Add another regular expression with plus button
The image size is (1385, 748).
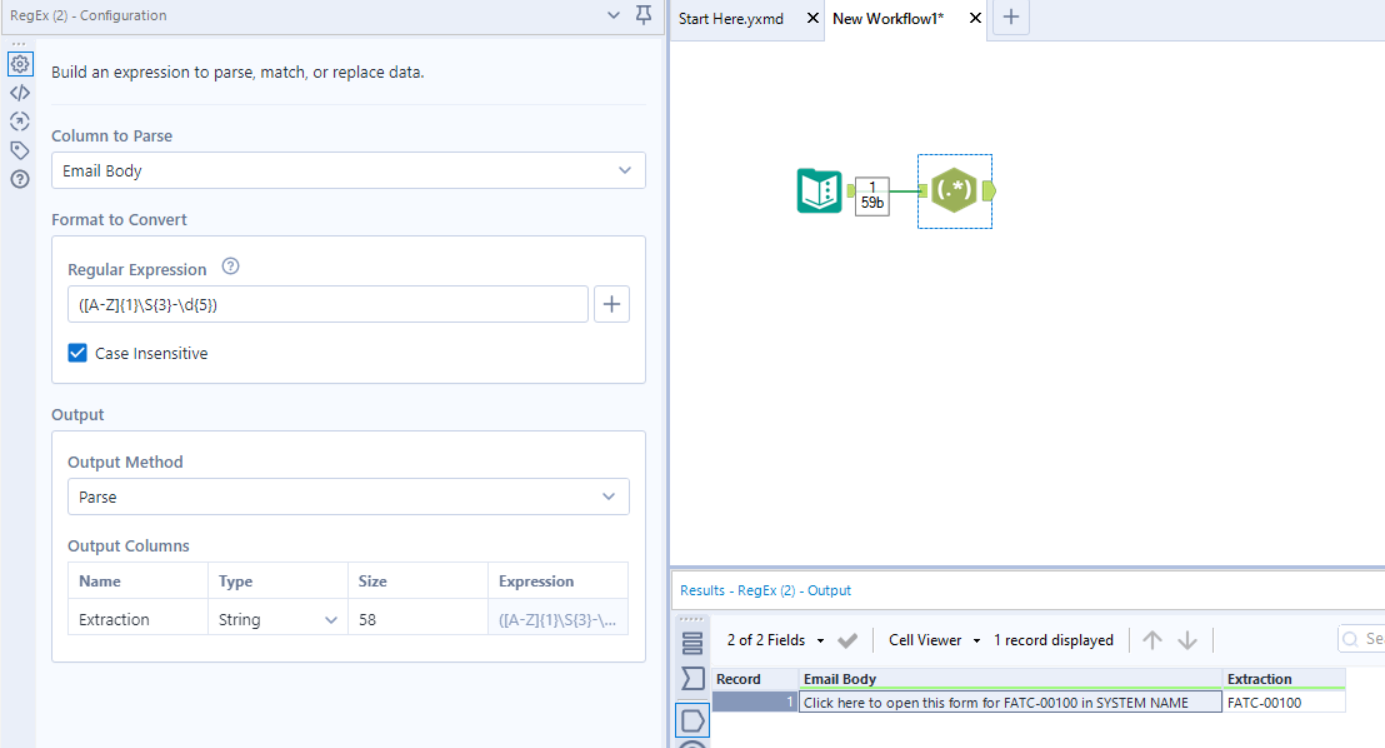pyautogui.click(x=611, y=303)
